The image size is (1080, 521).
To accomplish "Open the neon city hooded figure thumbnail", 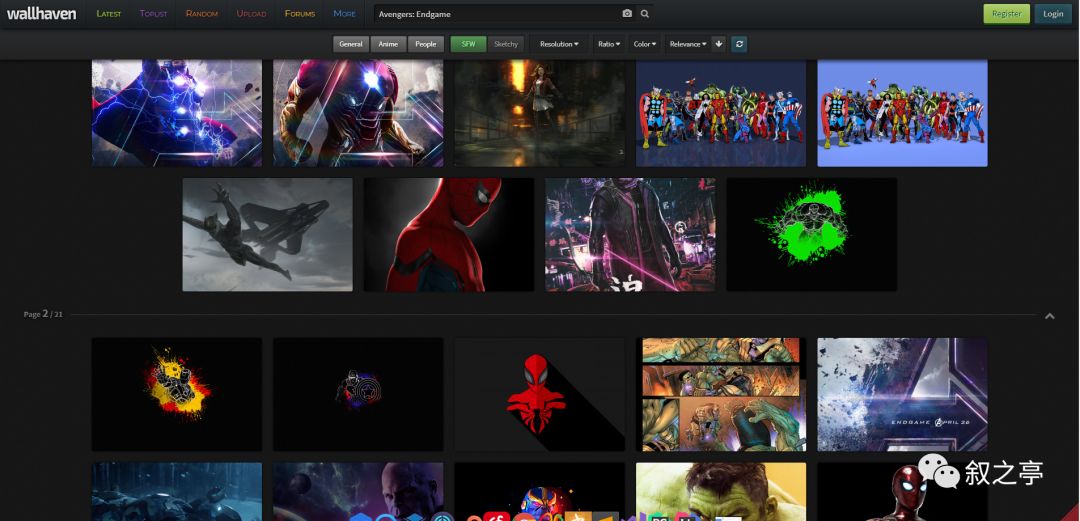I will pos(630,235).
